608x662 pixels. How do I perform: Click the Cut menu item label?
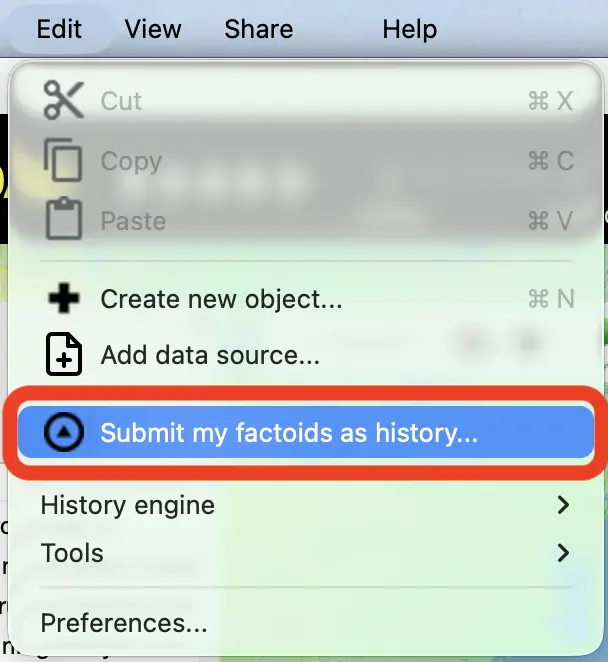point(122,100)
